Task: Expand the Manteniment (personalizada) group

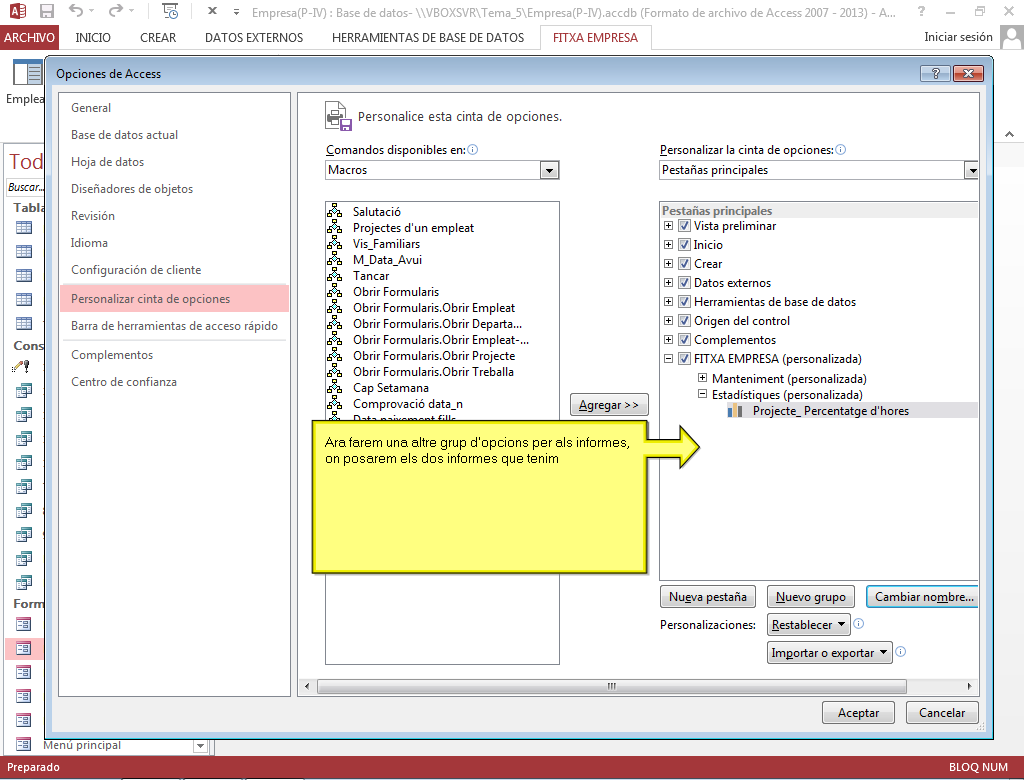Action: coord(702,378)
